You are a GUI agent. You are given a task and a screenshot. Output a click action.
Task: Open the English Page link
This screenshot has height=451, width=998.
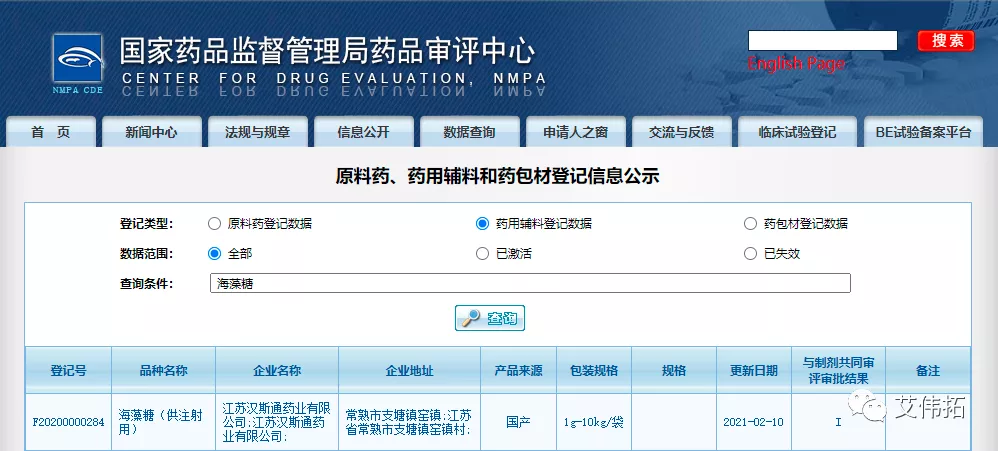796,64
